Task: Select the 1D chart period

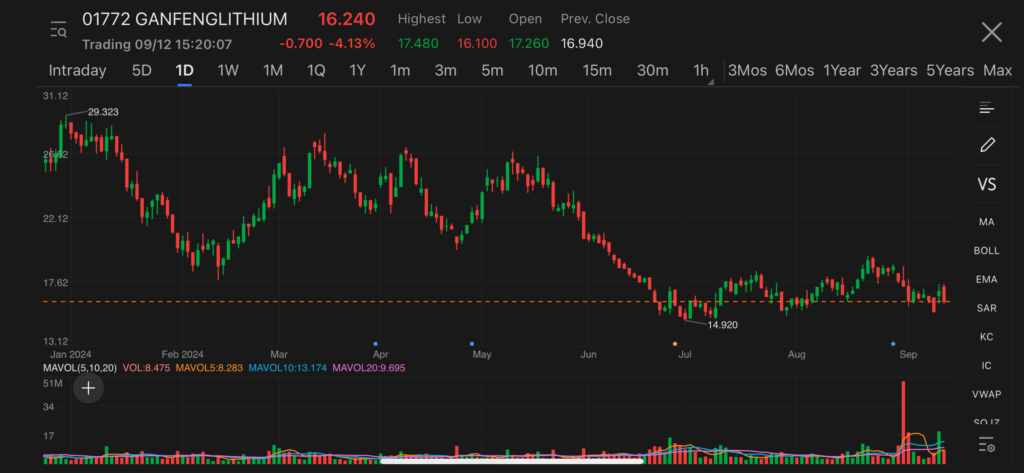Action: (x=185, y=71)
